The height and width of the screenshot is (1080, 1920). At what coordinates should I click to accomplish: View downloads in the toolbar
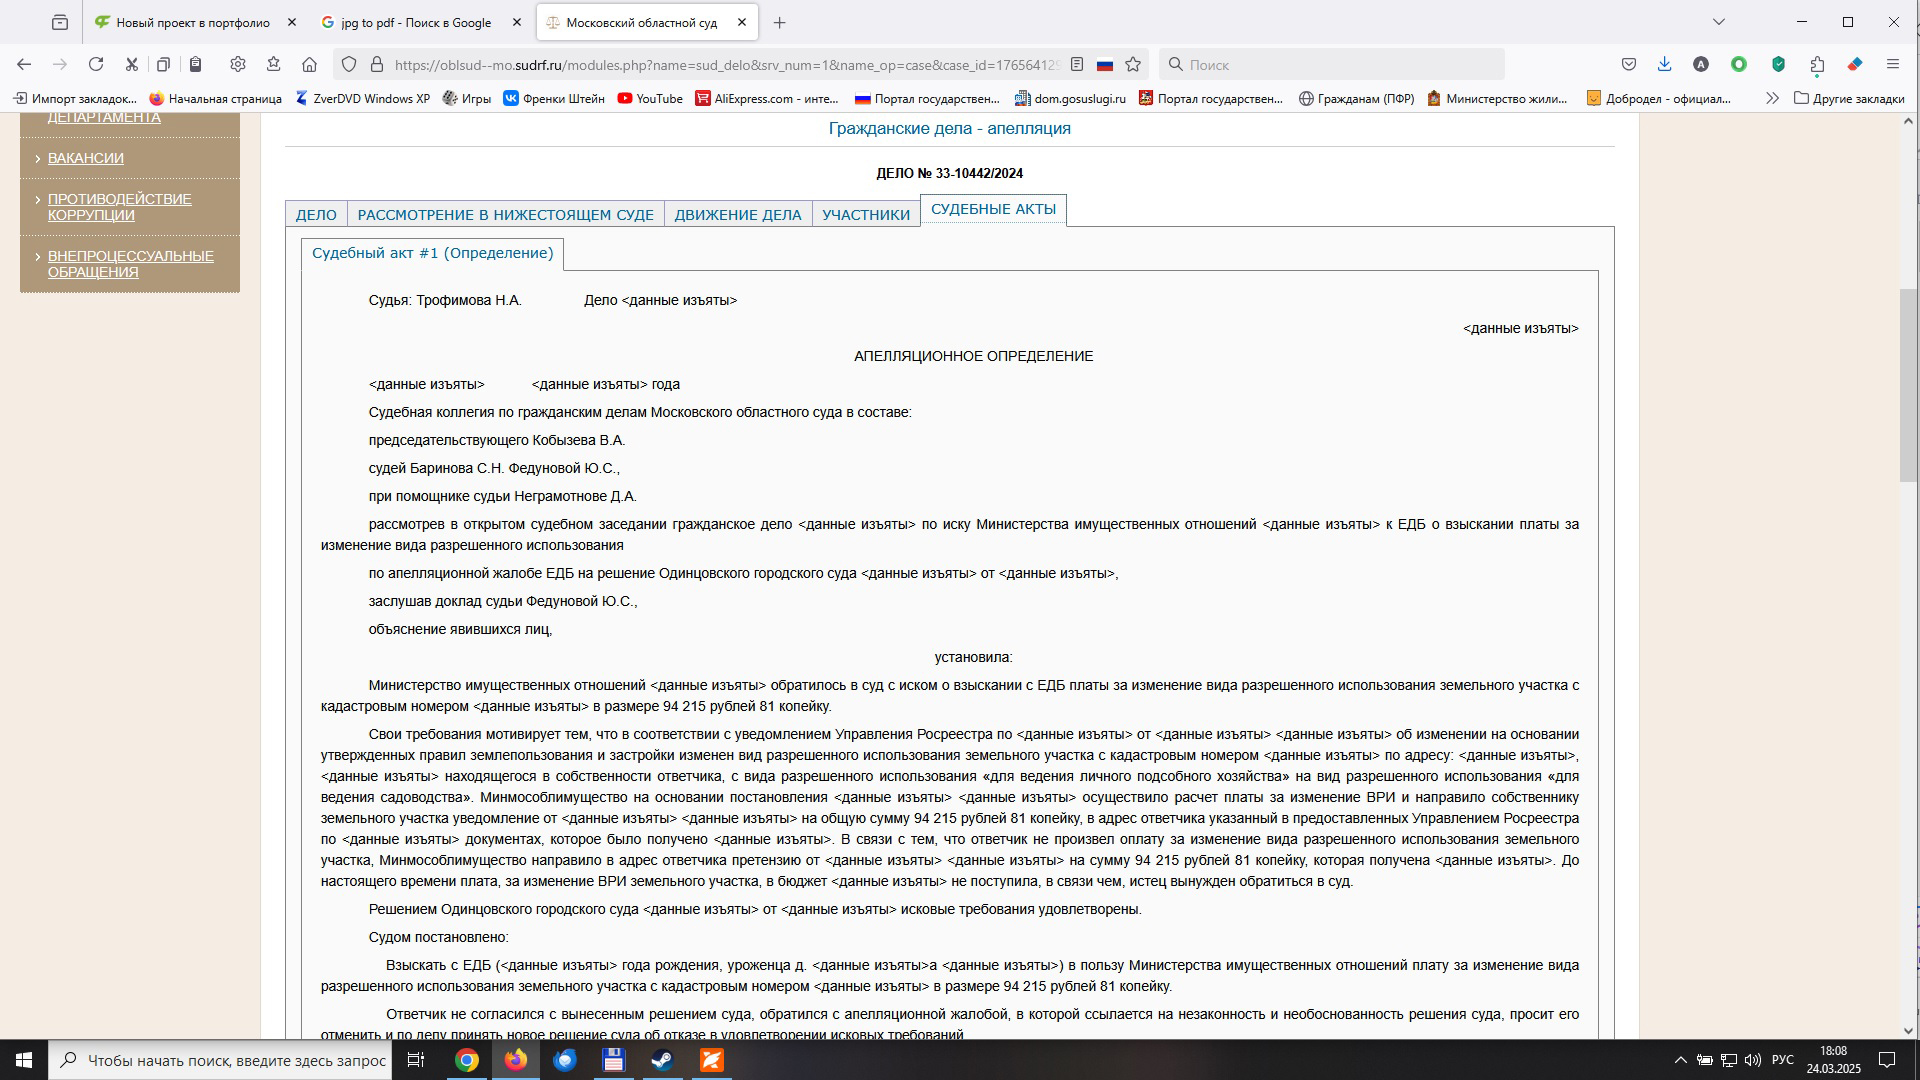(1665, 64)
